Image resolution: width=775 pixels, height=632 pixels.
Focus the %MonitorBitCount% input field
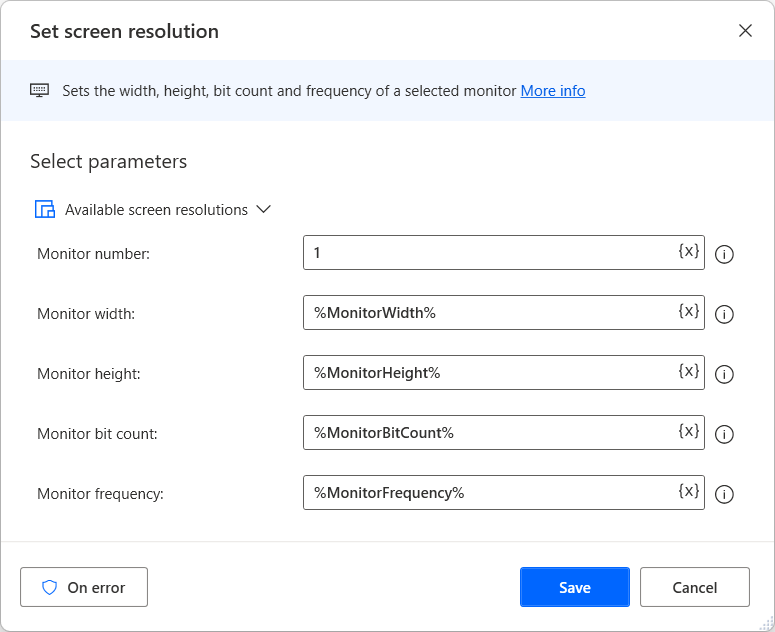[504, 433]
